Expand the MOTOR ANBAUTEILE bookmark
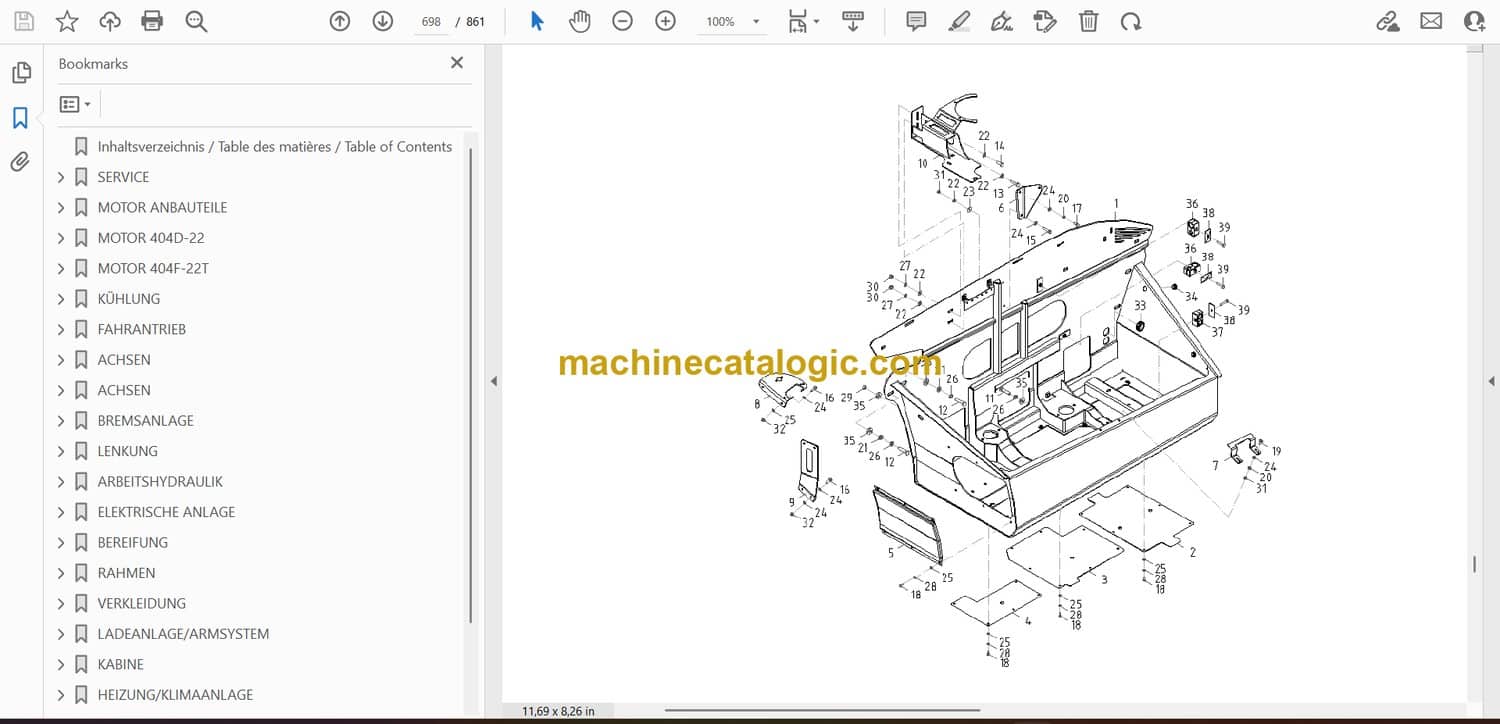This screenshot has width=1500, height=724. (x=61, y=208)
